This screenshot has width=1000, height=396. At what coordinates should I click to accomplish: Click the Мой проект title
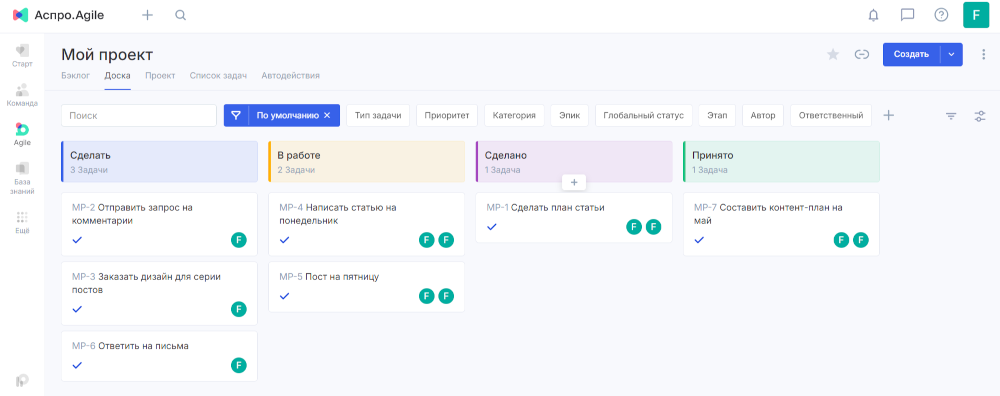point(107,54)
